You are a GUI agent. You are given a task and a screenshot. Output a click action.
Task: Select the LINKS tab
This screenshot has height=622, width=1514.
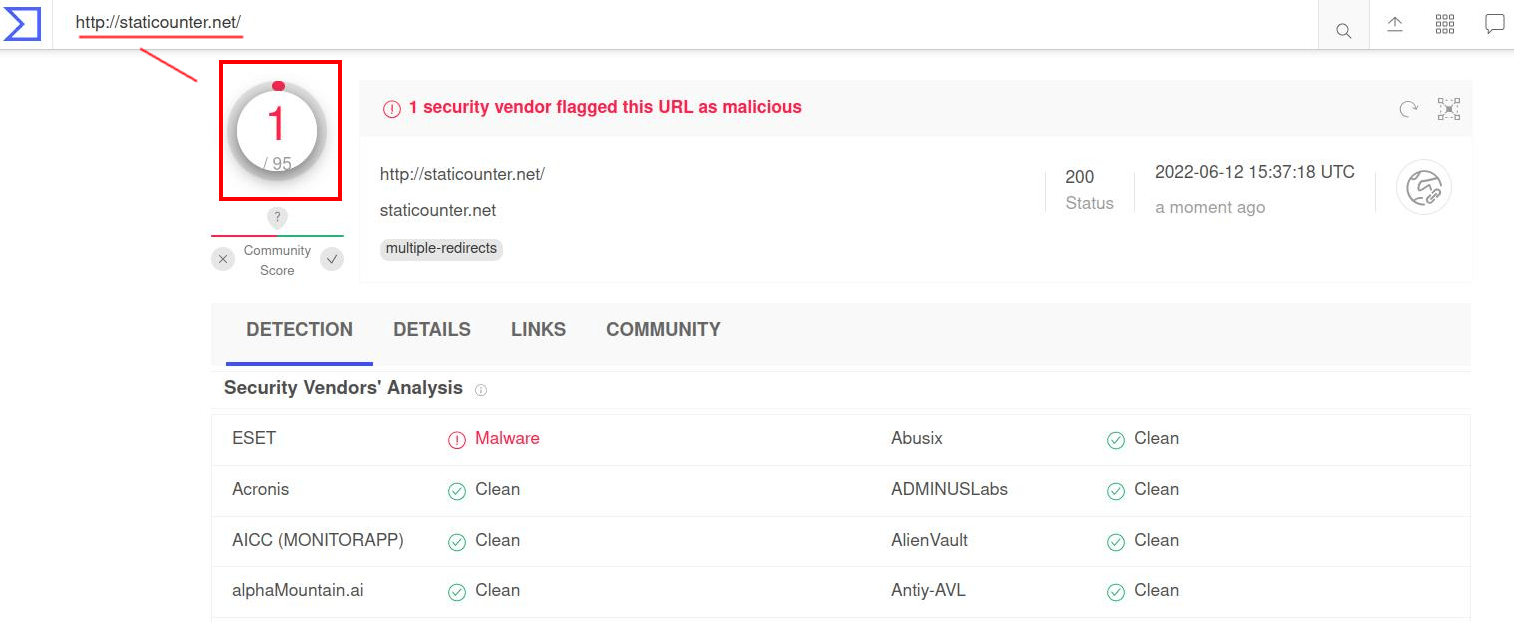538,329
